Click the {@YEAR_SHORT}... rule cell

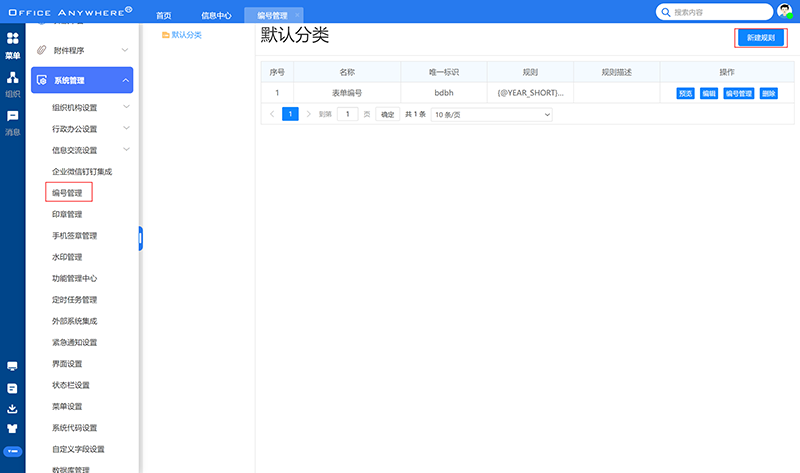click(531, 93)
